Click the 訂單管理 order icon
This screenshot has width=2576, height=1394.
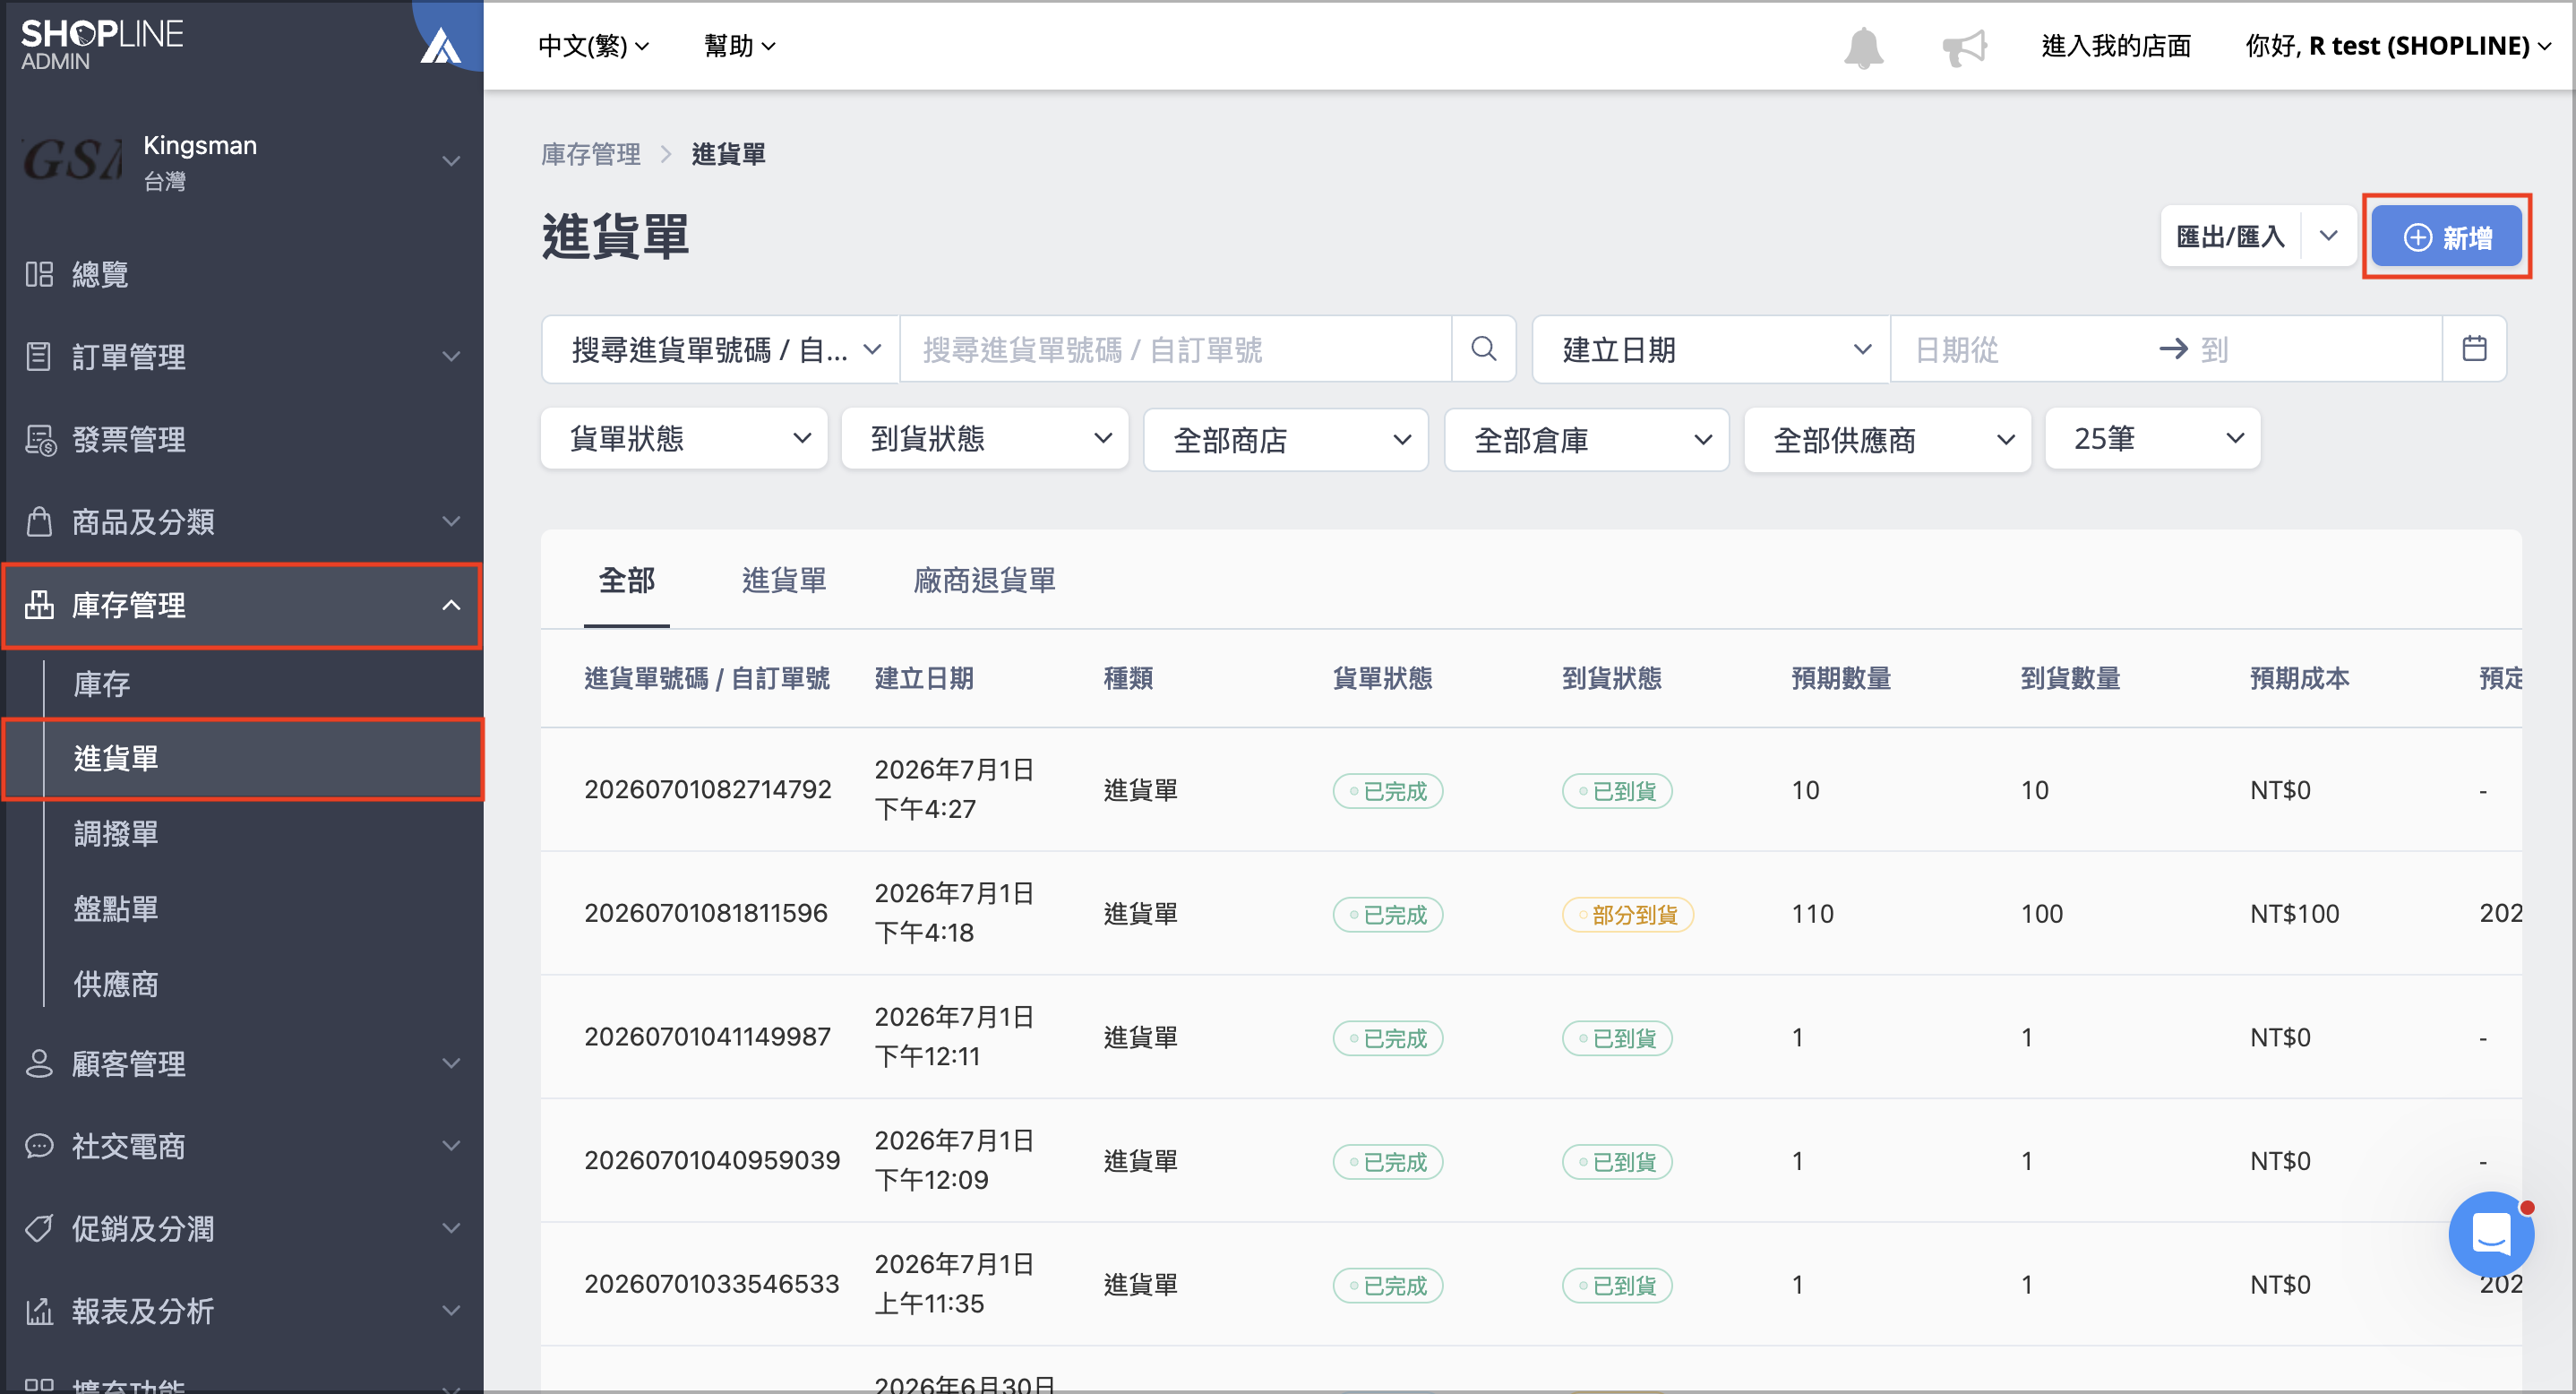point(39,356)
